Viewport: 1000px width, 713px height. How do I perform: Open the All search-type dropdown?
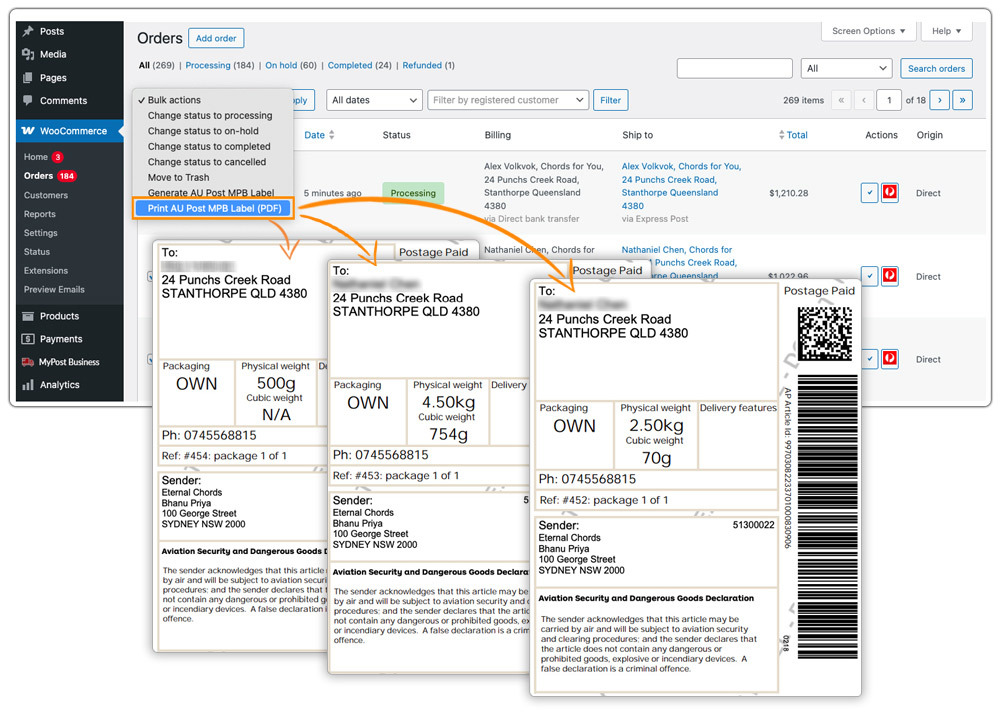coord(846,68)
